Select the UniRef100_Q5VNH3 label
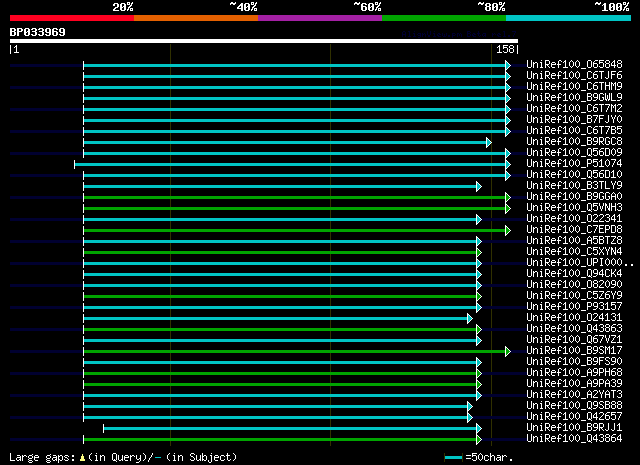 point(574,208)
